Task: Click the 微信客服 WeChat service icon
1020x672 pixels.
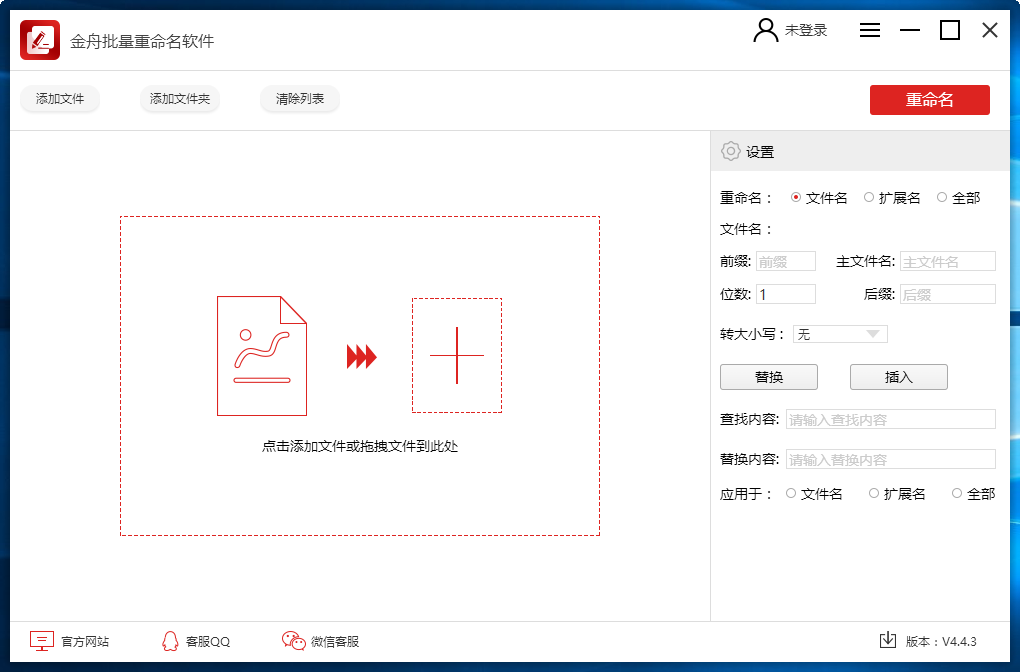Action: [x=292, y=641]
